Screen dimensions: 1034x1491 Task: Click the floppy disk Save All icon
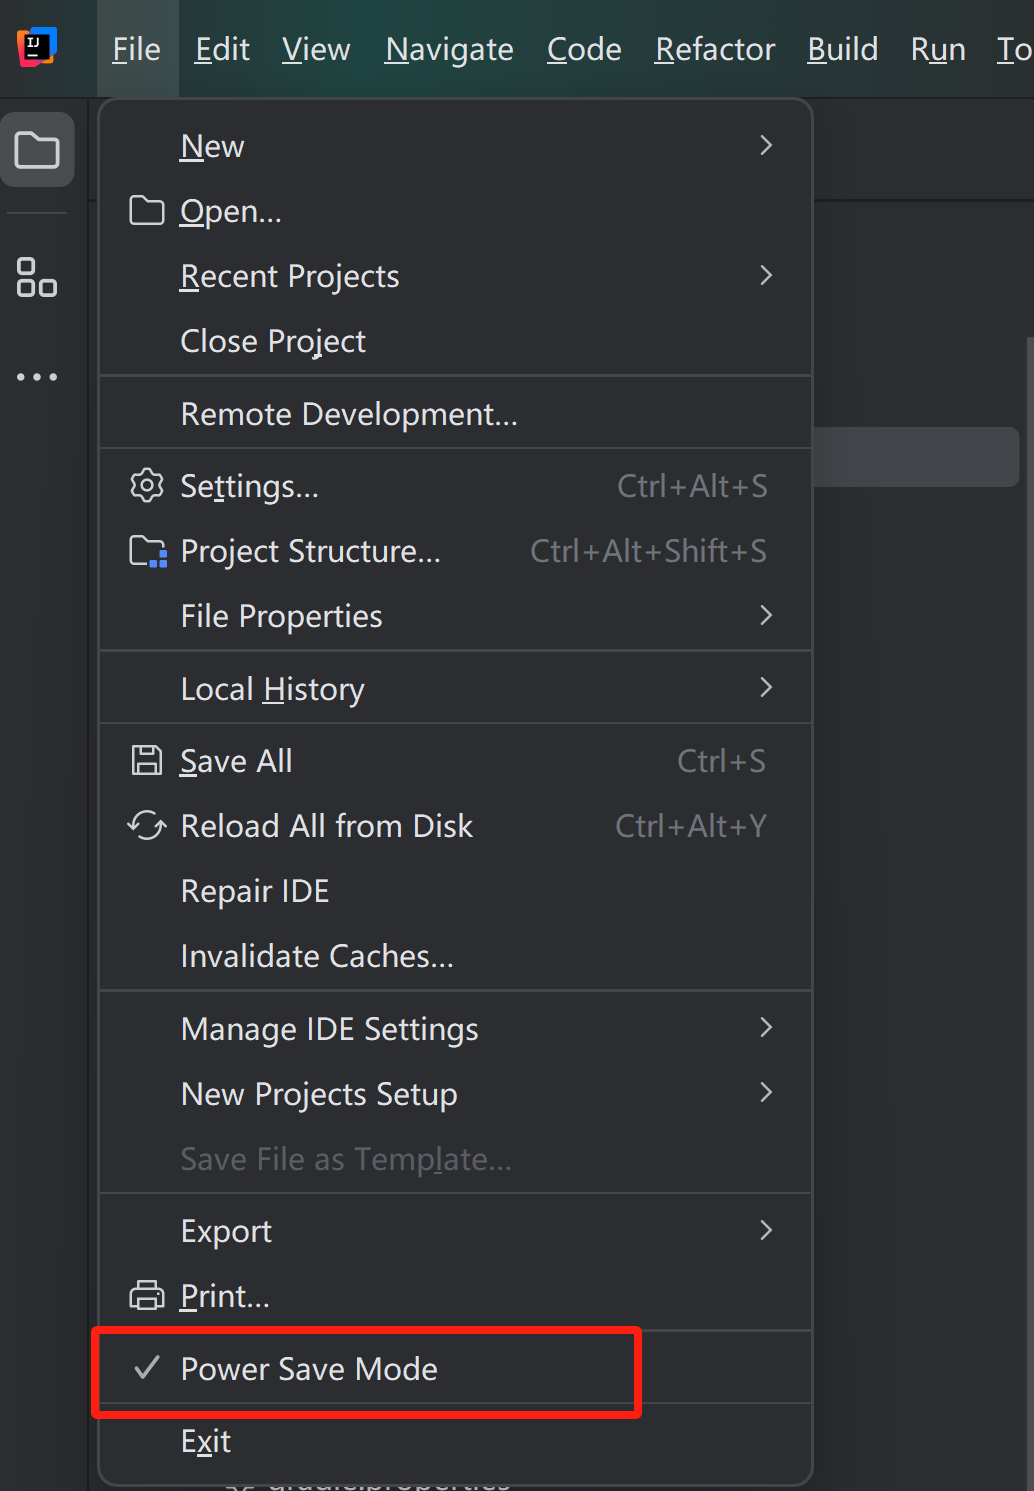[x=147, y=761]
